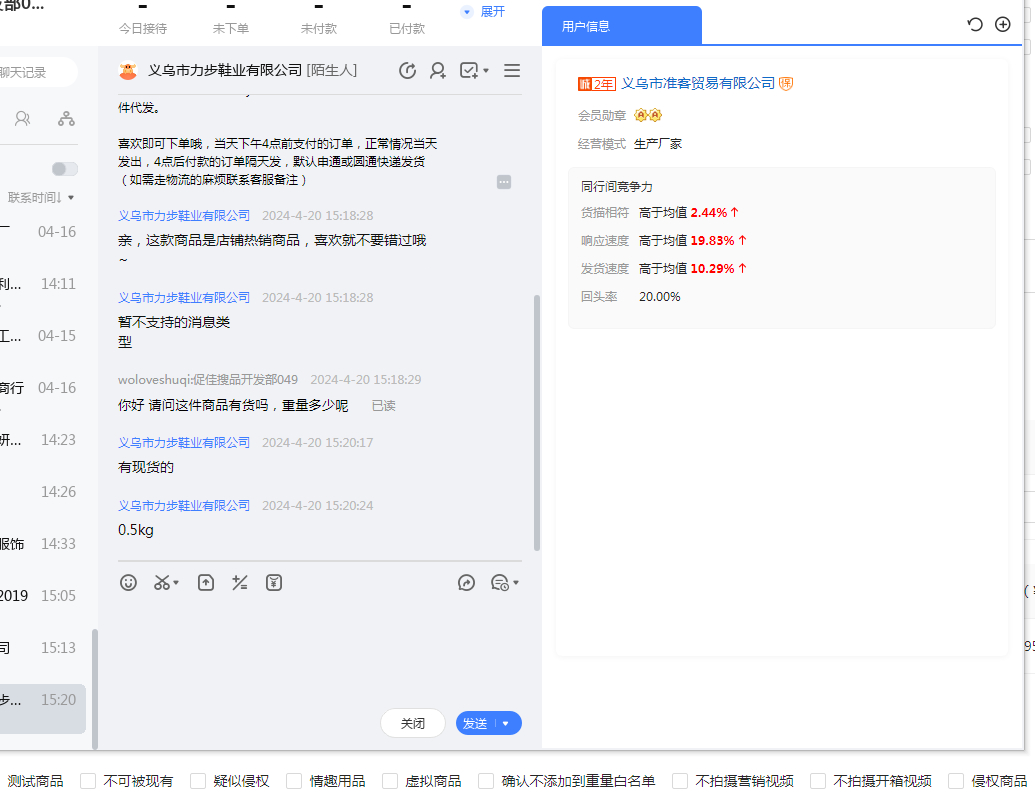Click the 关闭 button
1035x804 pixels.
(413, 723)
